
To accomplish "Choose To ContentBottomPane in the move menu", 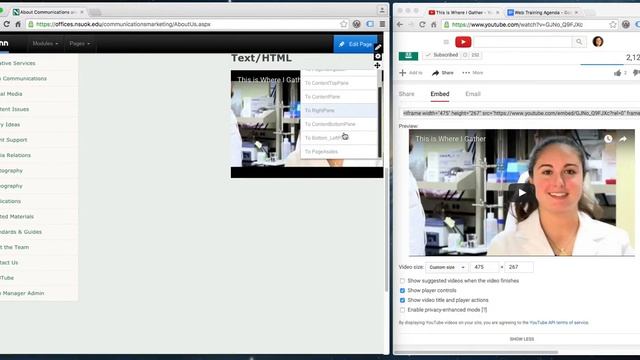I will coord(338,124).
